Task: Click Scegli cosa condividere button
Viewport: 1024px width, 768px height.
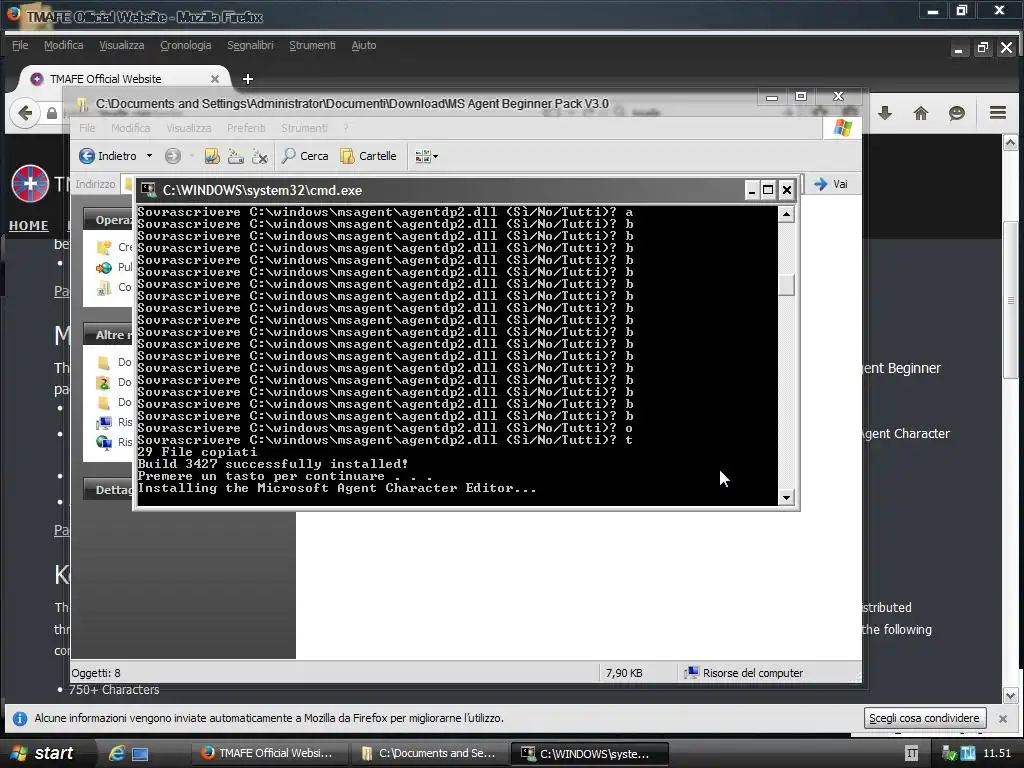Action: coord(924,718)
